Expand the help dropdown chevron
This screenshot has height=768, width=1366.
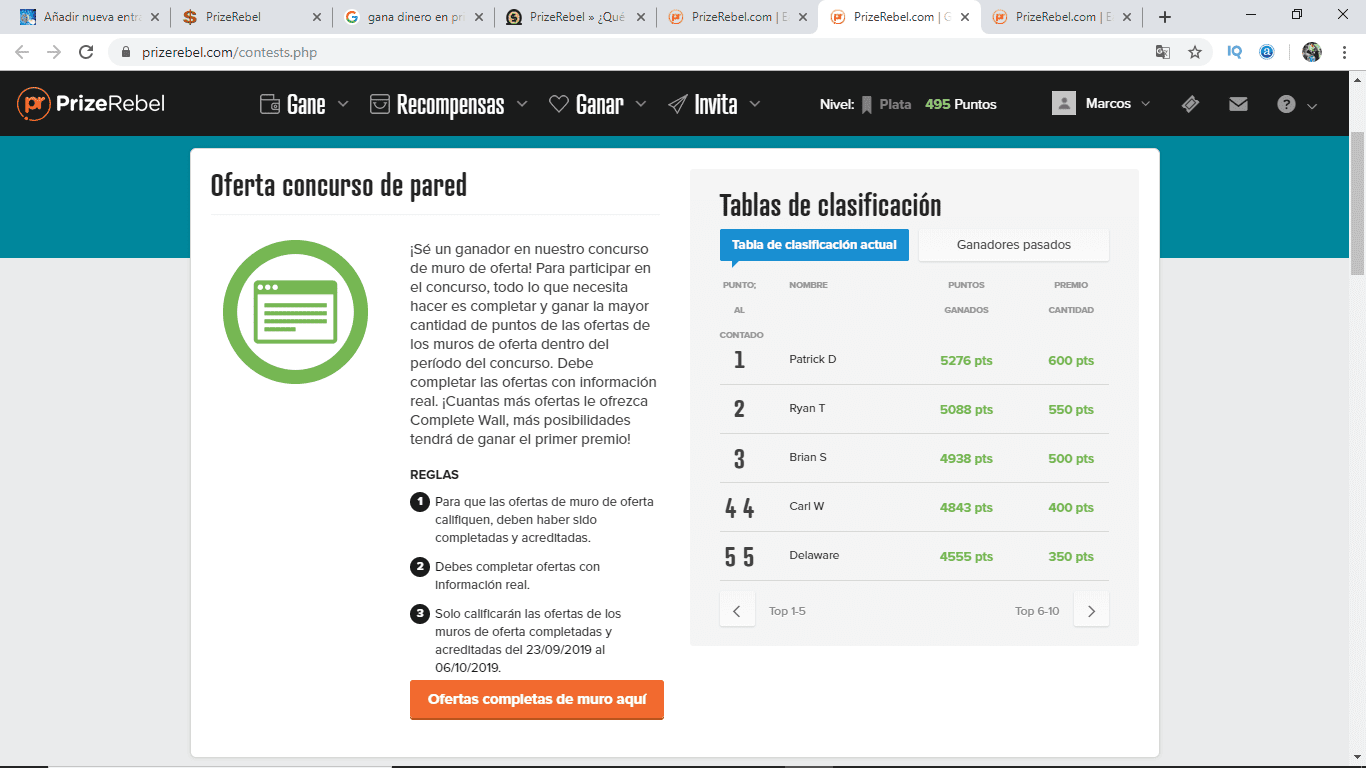(1312, 106)
